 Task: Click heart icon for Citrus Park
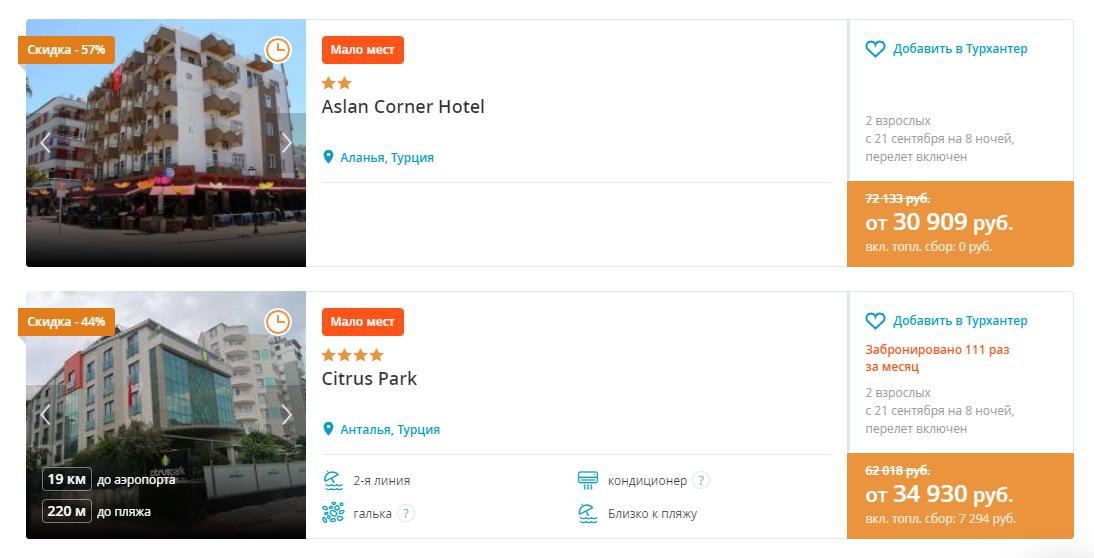click(x=875, y=321)
